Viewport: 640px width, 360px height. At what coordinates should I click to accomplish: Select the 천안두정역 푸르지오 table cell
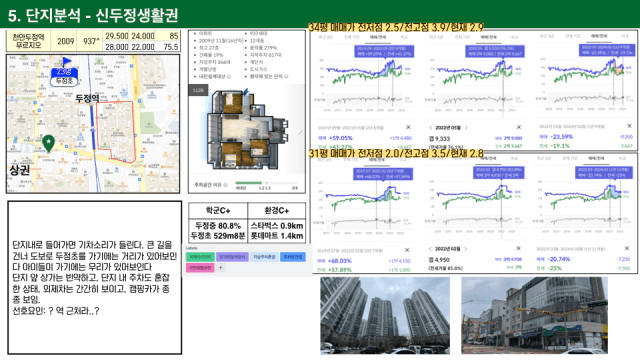point(28,41)
